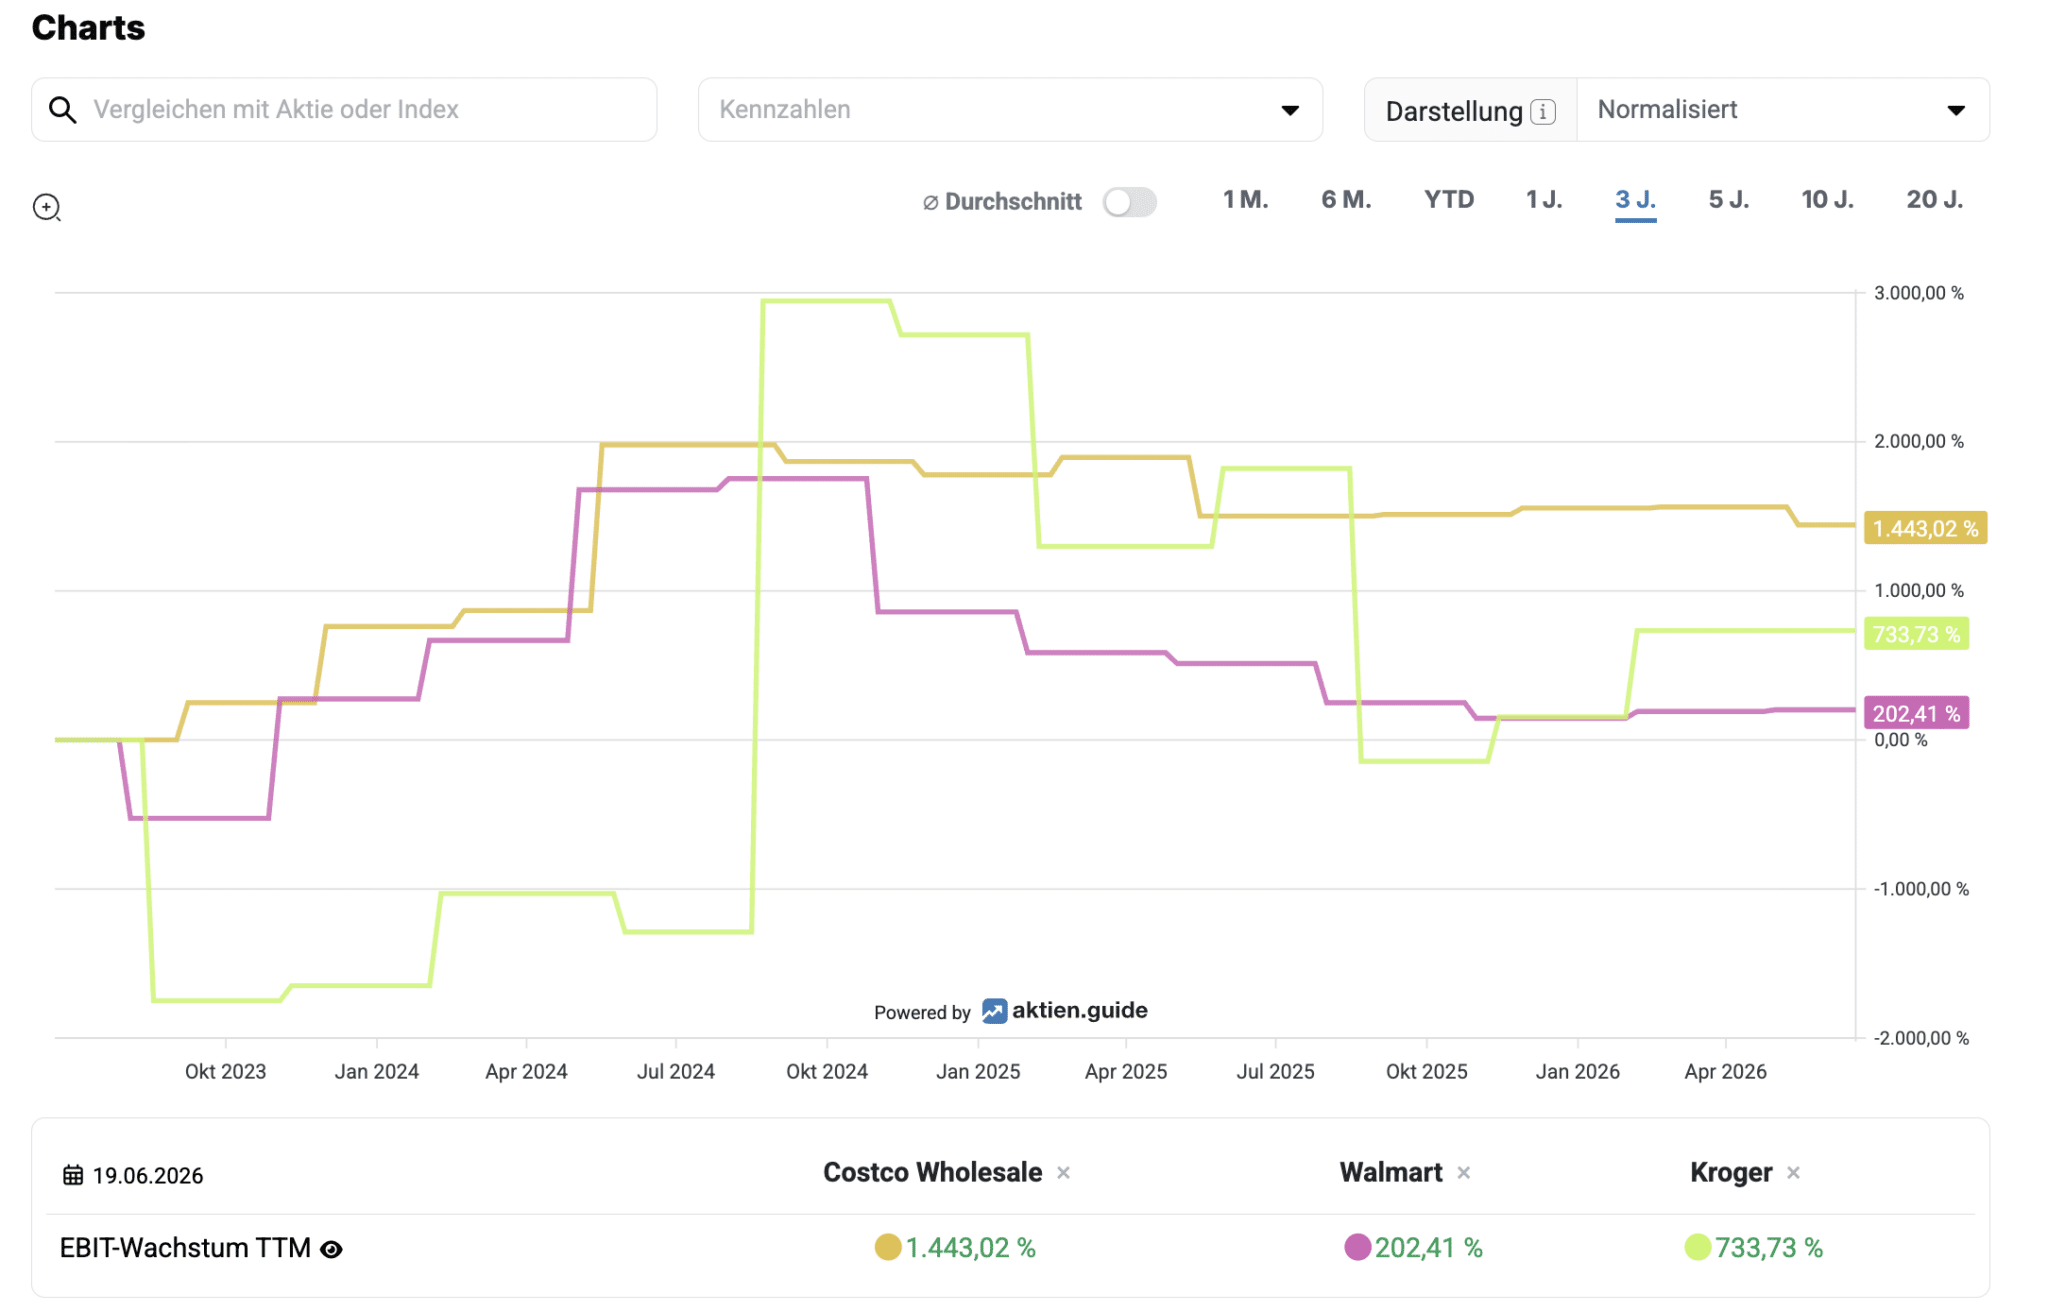The height and width of the screenshot is (1311, 2048).
Task: Click the Kroger column header
Action: point(1731,1172)
